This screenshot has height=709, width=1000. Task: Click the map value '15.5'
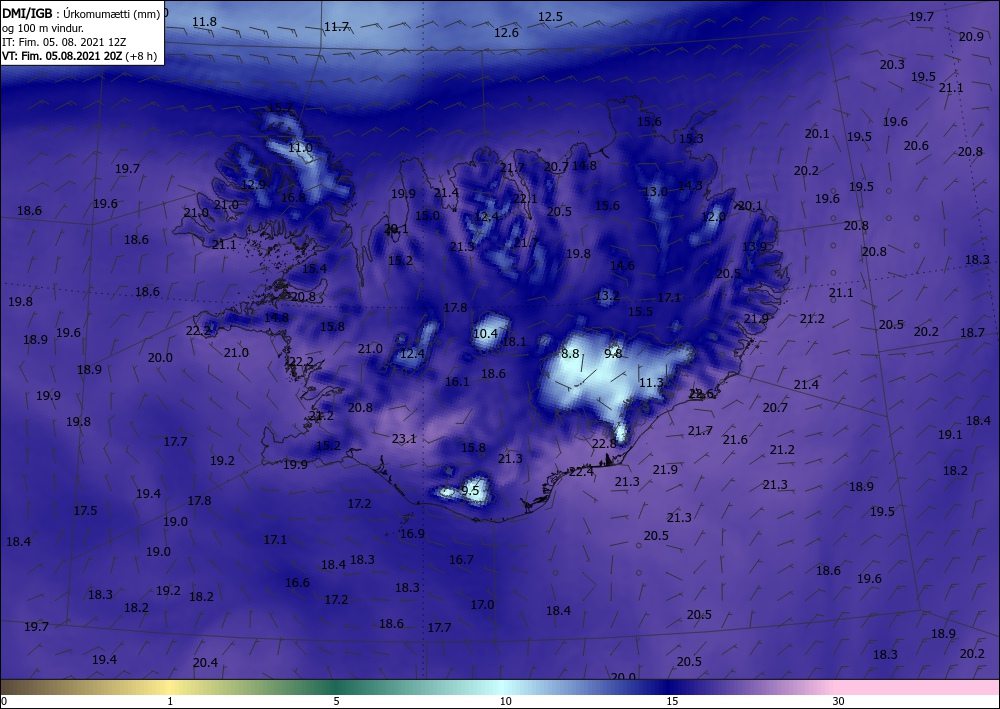[640, 312]
